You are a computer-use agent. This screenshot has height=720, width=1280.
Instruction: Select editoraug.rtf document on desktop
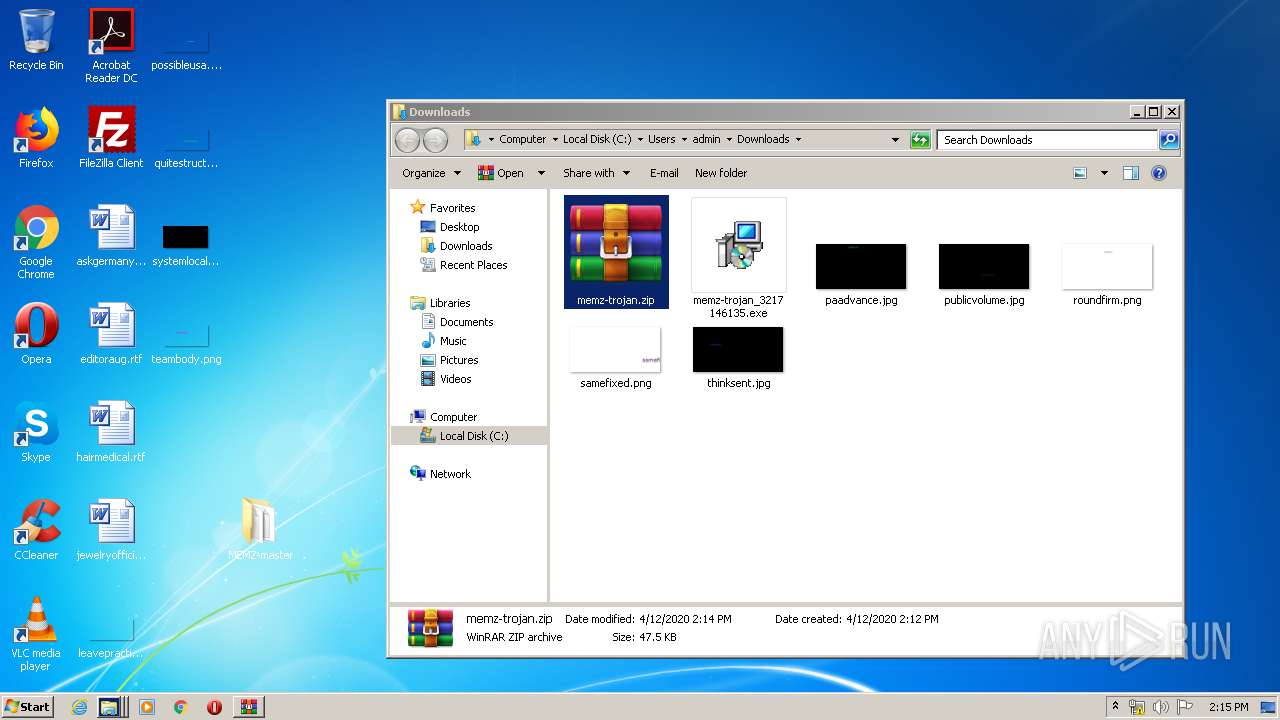click(111, 334)
